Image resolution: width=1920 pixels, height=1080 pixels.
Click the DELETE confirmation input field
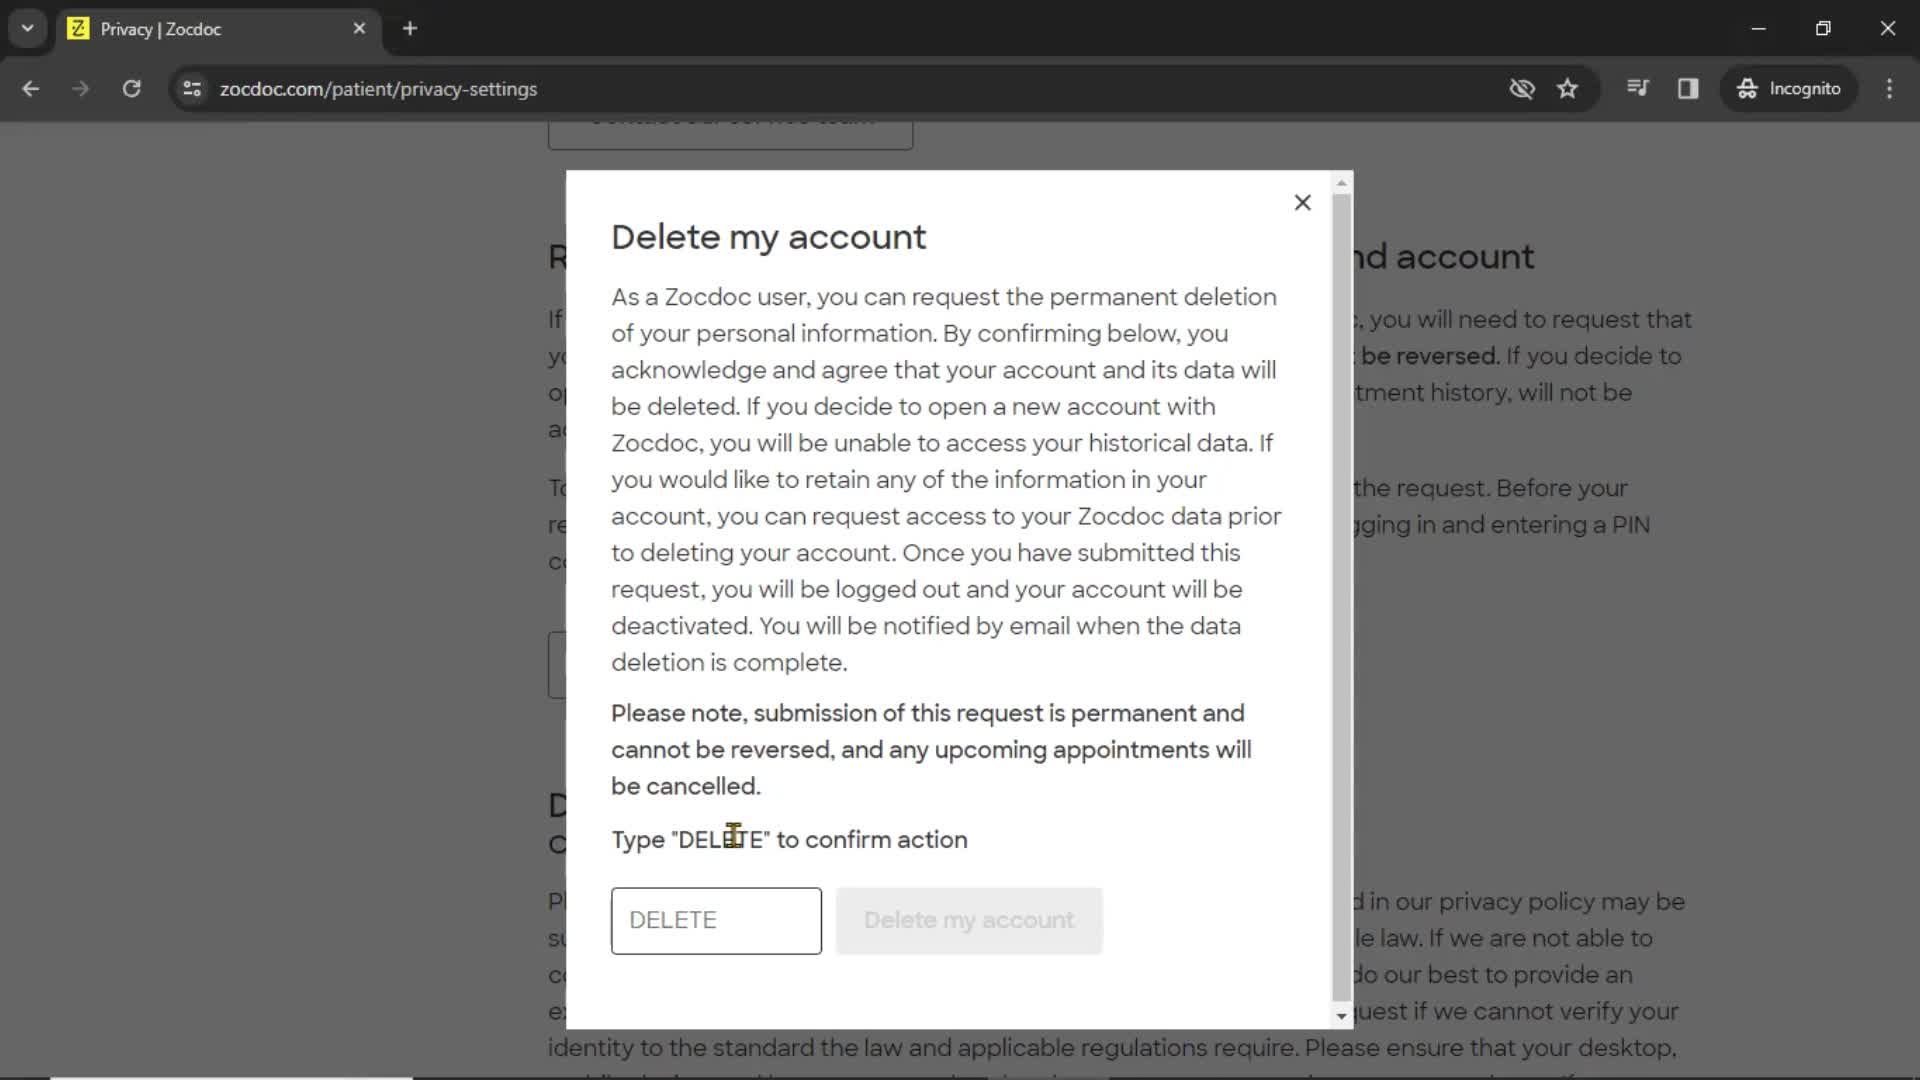click(x=716, y=920)
